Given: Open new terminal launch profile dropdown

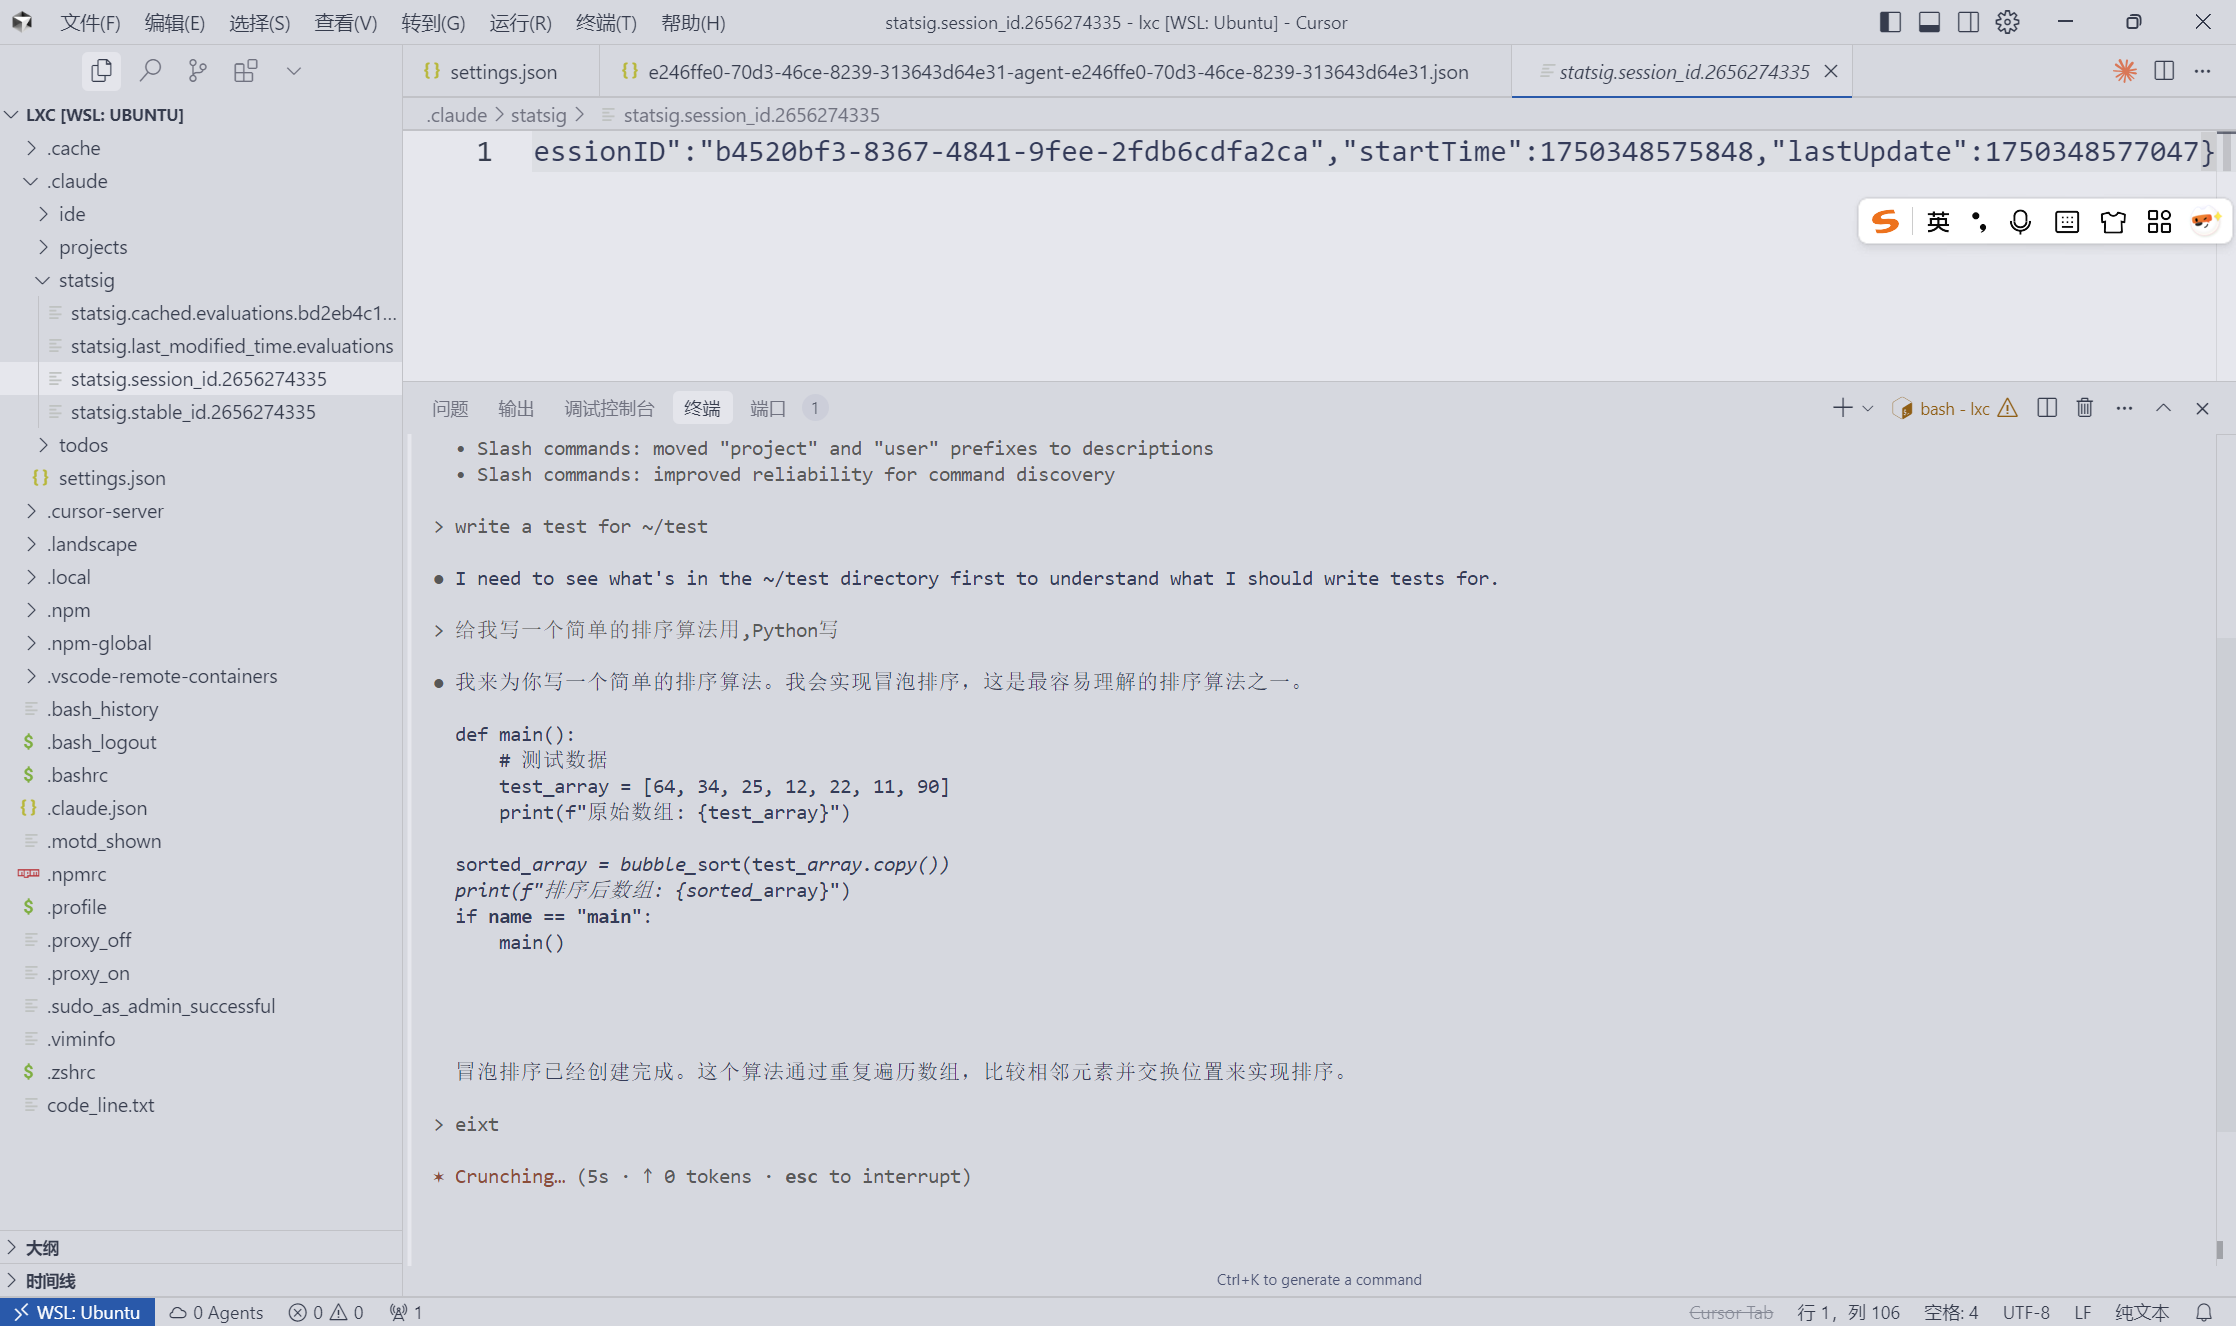Looking at the screenshot, I should click(x=1867, y=408).
